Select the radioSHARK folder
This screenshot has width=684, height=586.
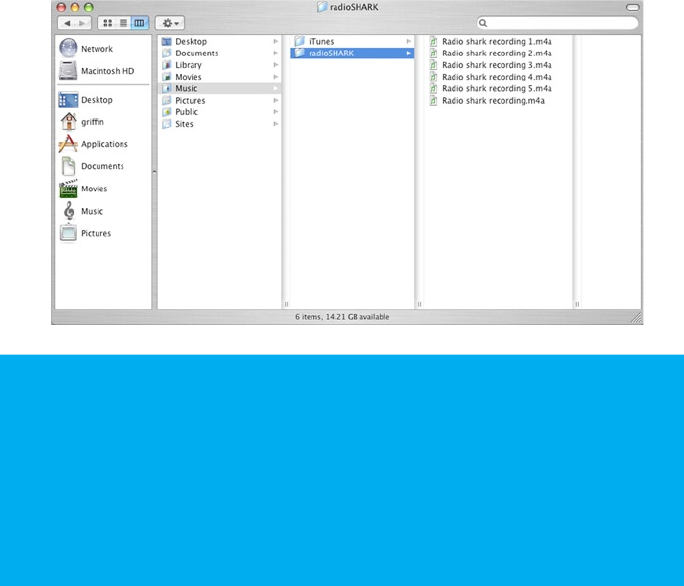coord(352,53)
